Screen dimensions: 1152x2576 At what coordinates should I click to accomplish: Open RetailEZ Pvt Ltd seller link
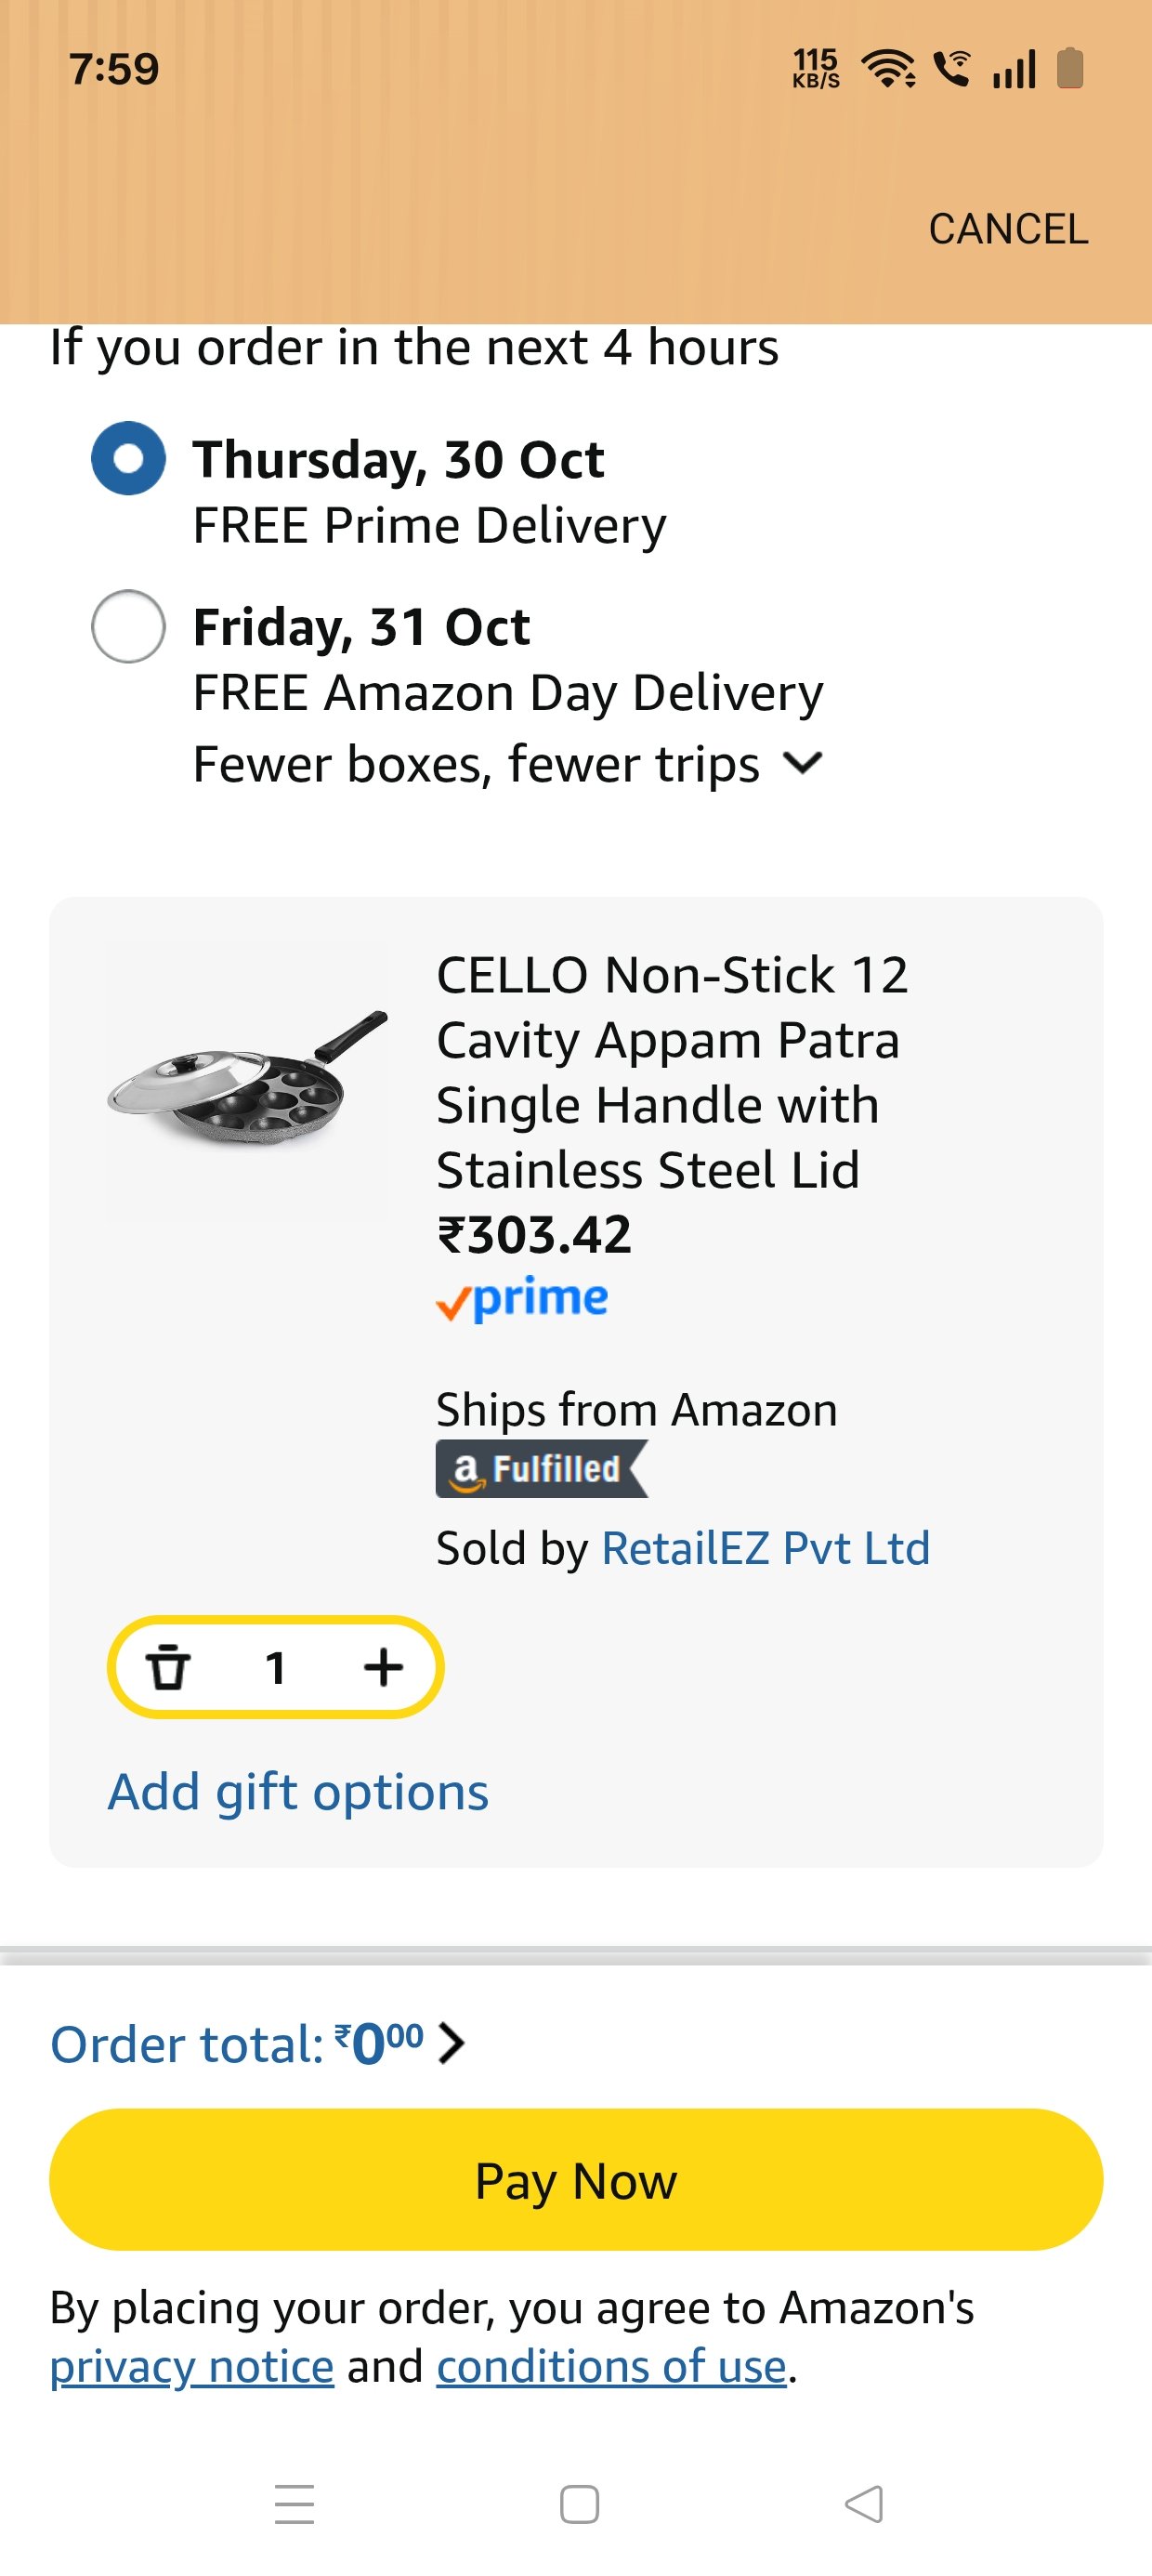click(x=765, y=1548)
